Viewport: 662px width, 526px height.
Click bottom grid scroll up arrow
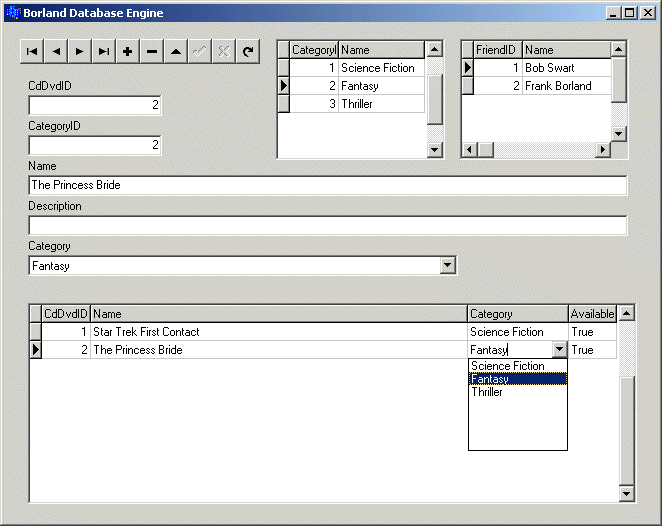627,313
